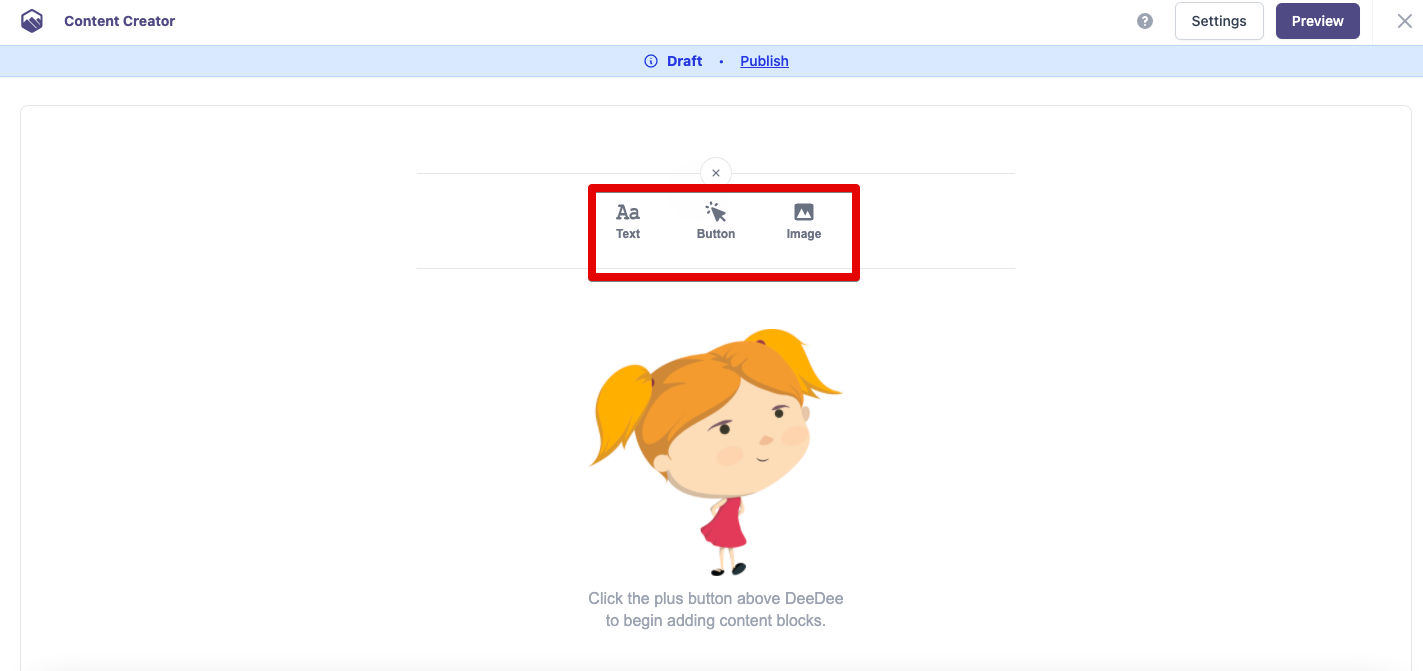Click the app logo in header
The height and width of the screenshot is (671, 1423).
pos(32,21)
